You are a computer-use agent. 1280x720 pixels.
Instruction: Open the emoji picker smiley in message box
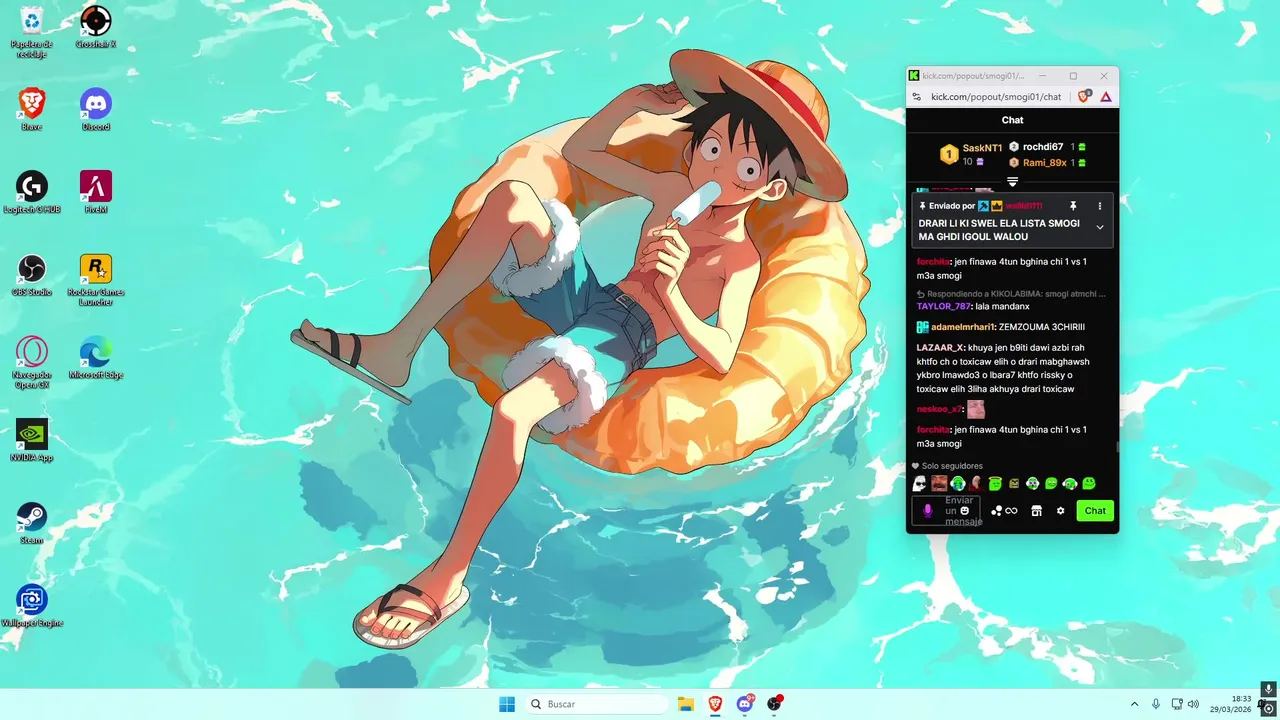pos(965,511)
